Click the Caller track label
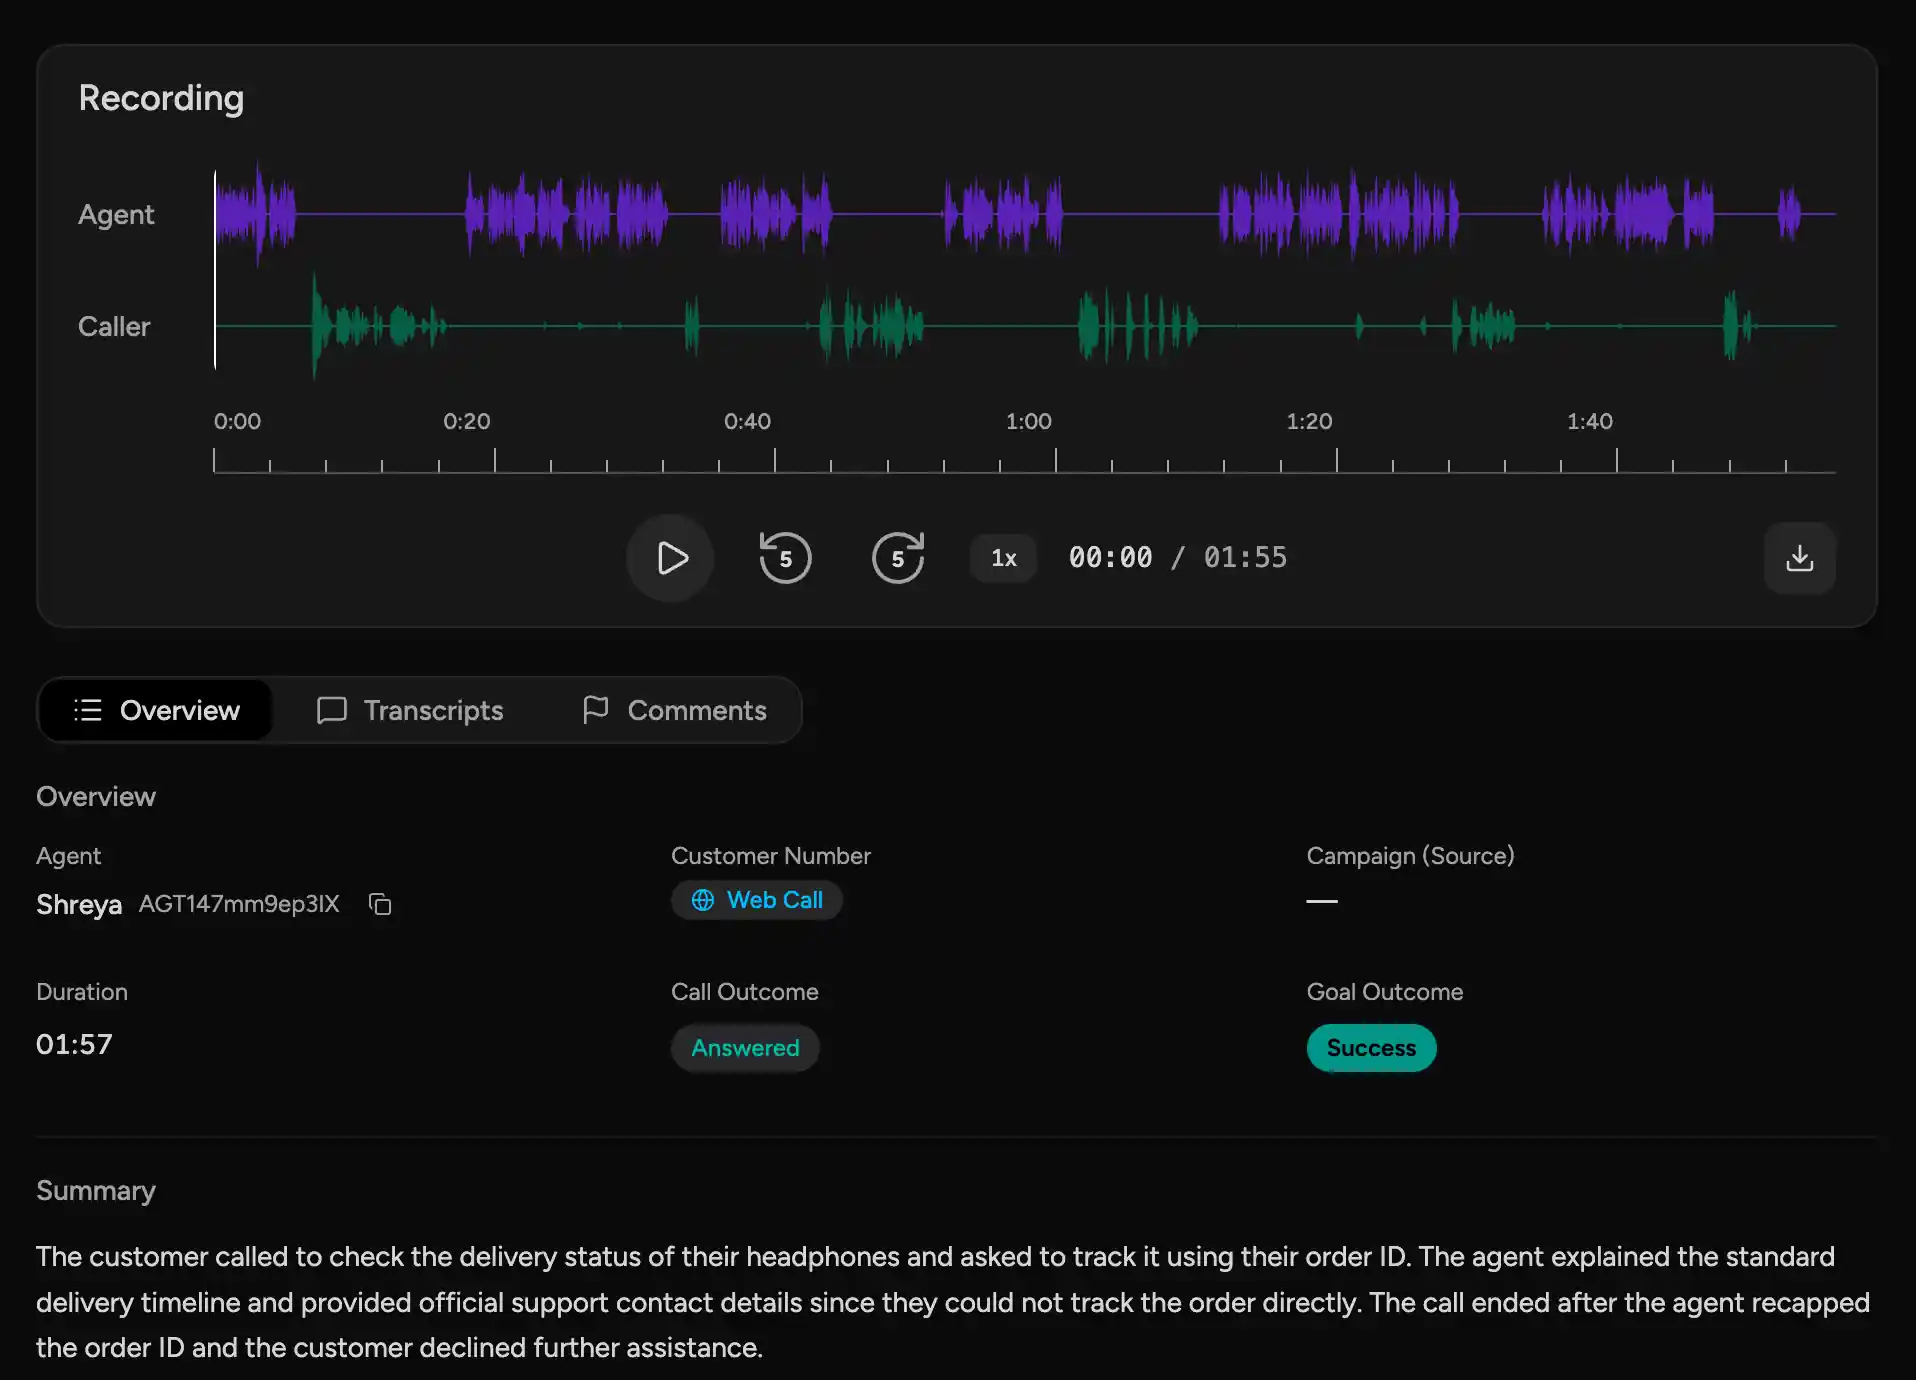 pos(114,326)
